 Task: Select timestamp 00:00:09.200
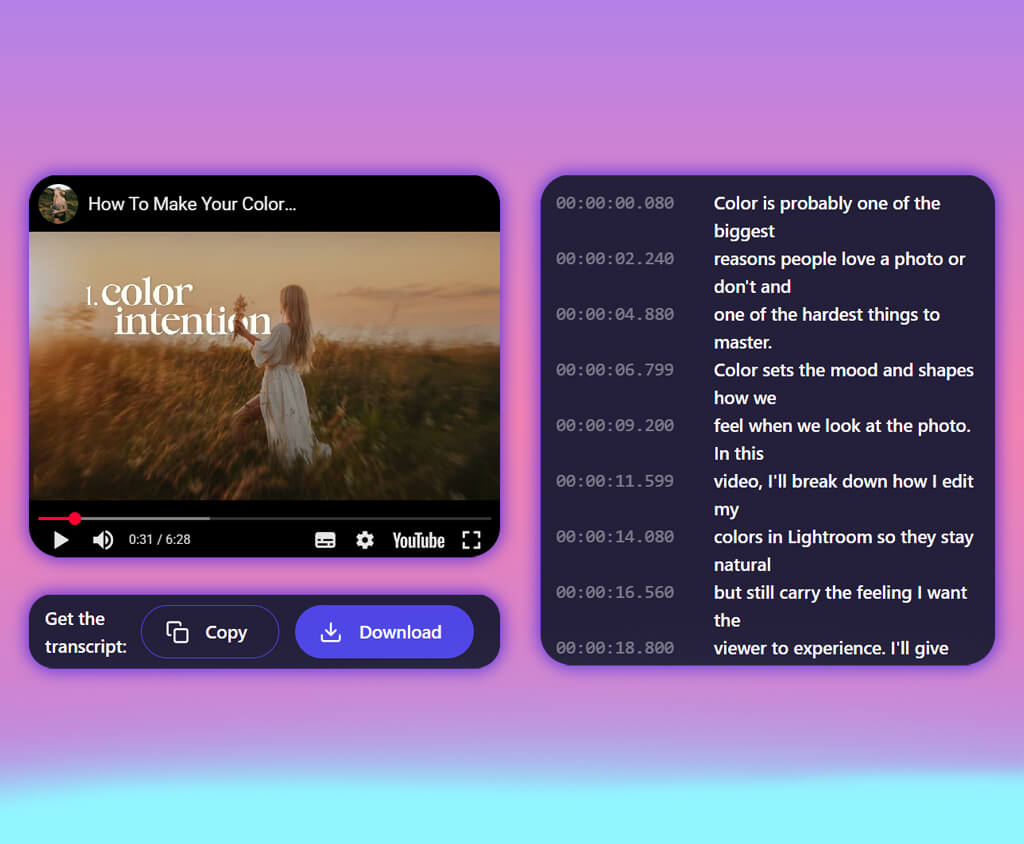615,425
